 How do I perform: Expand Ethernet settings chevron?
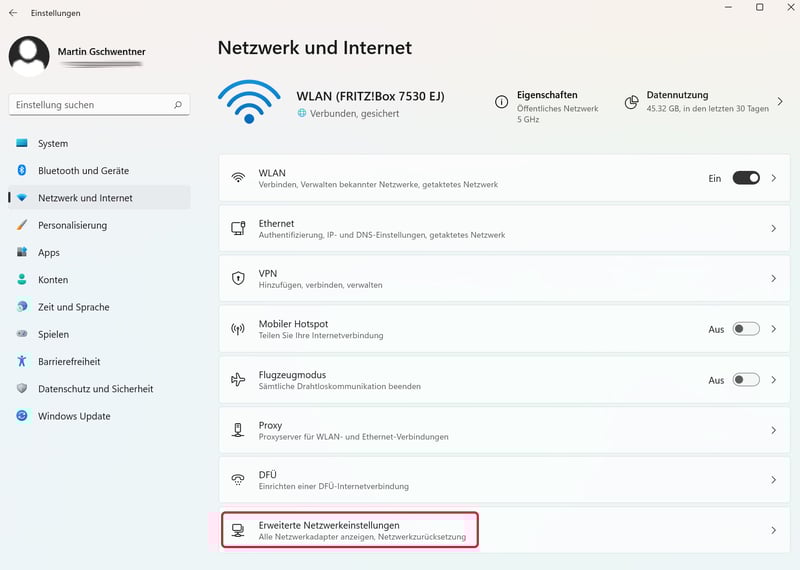[x=773, y=229]
